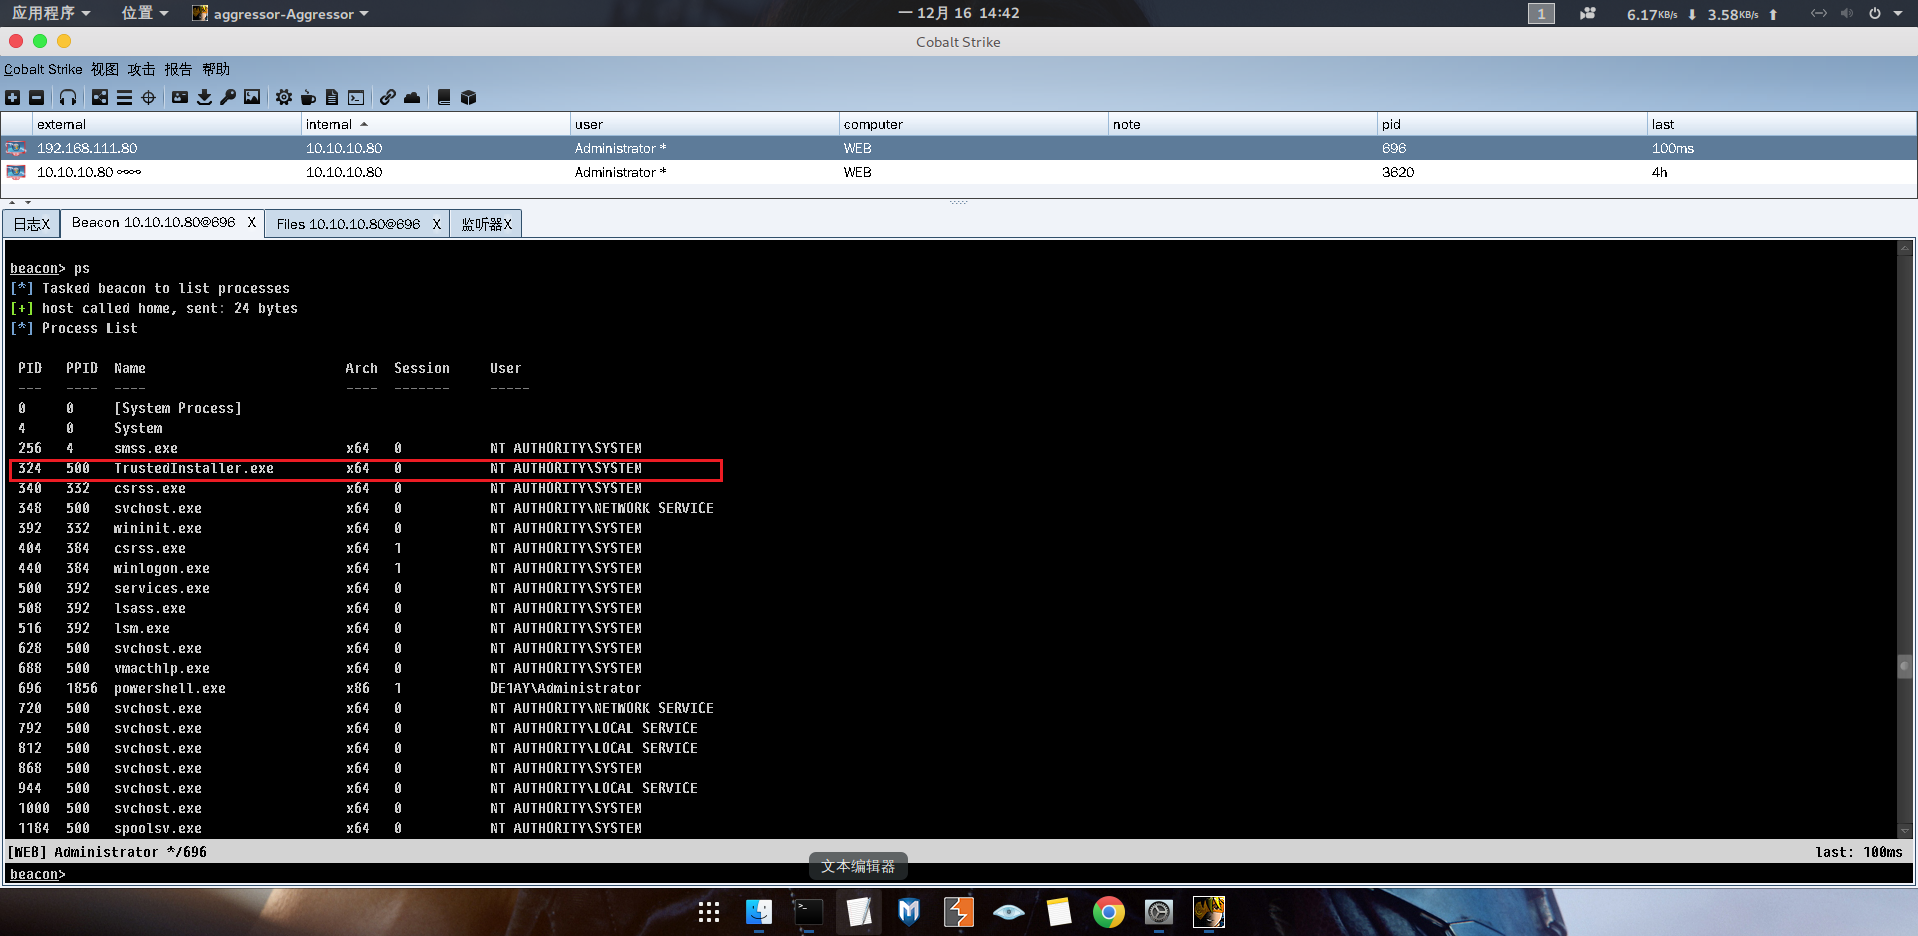Screen dimensions: 1918x936
Task: Click the console vertical scrollbar thumb
Action: tap(1904, 666)
